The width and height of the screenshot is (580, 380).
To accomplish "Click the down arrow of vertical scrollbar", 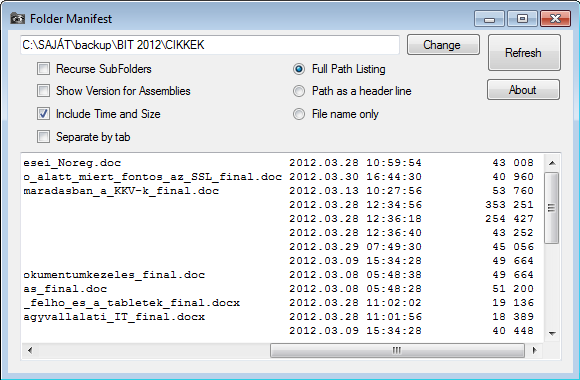I will 552,333.
